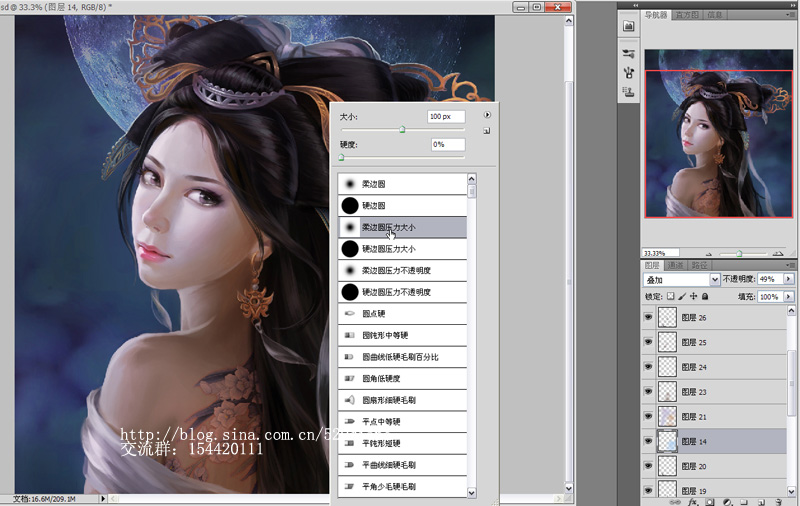Pick the 圆角低硬度 brush preset

[402, 378]
